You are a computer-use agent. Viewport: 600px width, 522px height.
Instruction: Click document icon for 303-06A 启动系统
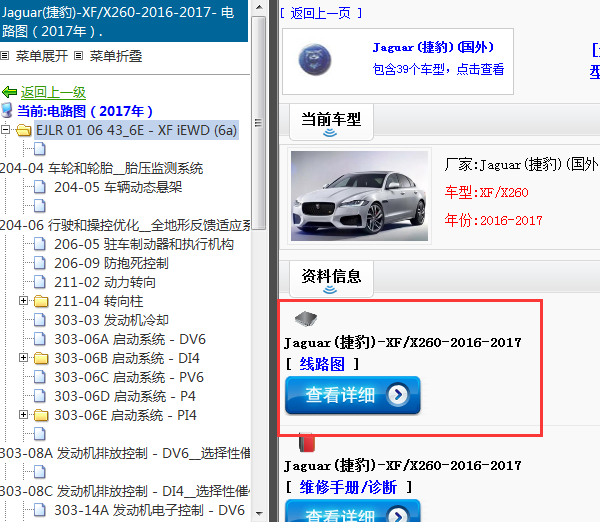pyautogui.click(x=40, y=339)
